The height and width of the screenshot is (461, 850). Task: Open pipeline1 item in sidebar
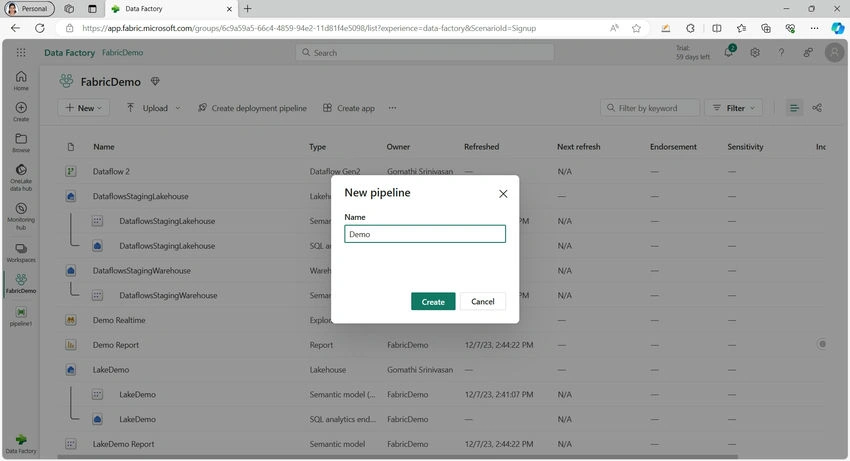coord(21,316)
